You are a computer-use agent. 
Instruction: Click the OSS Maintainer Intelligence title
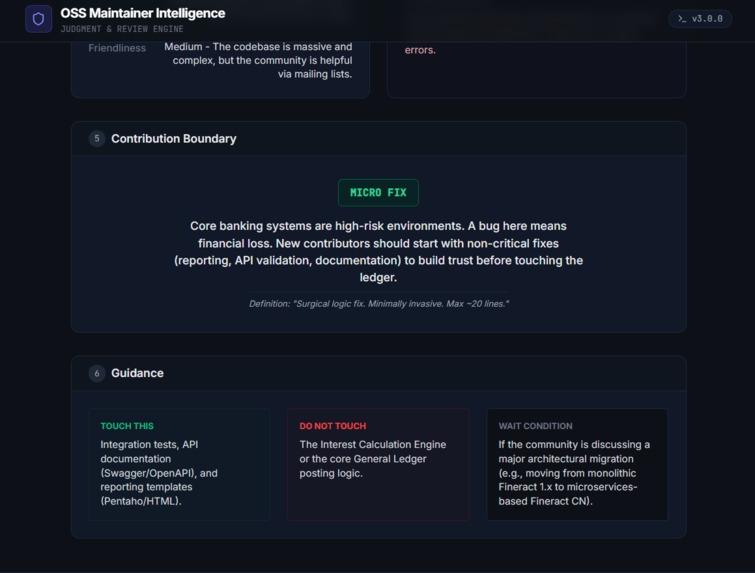[143, 13]
